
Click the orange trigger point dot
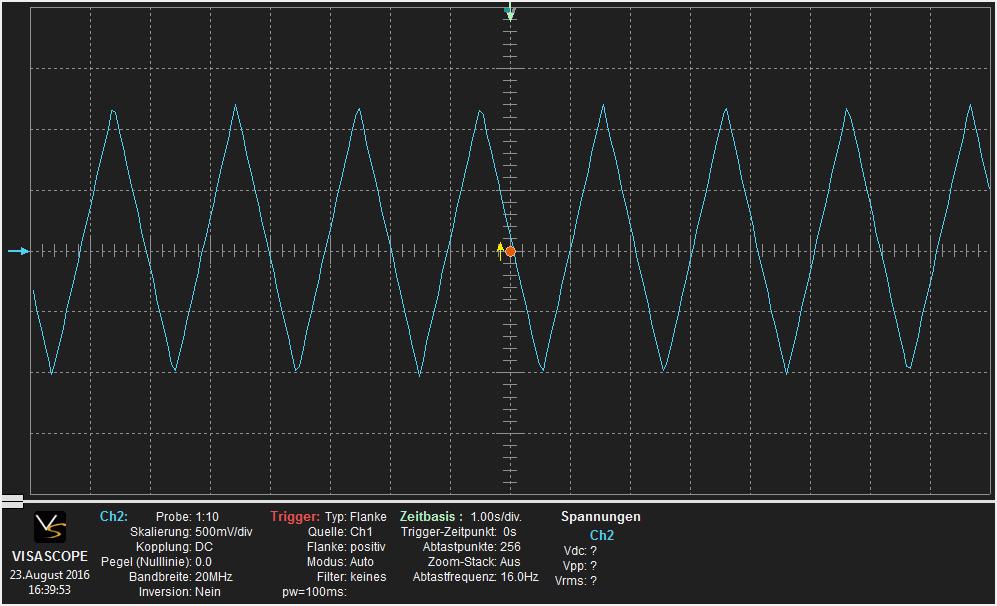point(511,252)
